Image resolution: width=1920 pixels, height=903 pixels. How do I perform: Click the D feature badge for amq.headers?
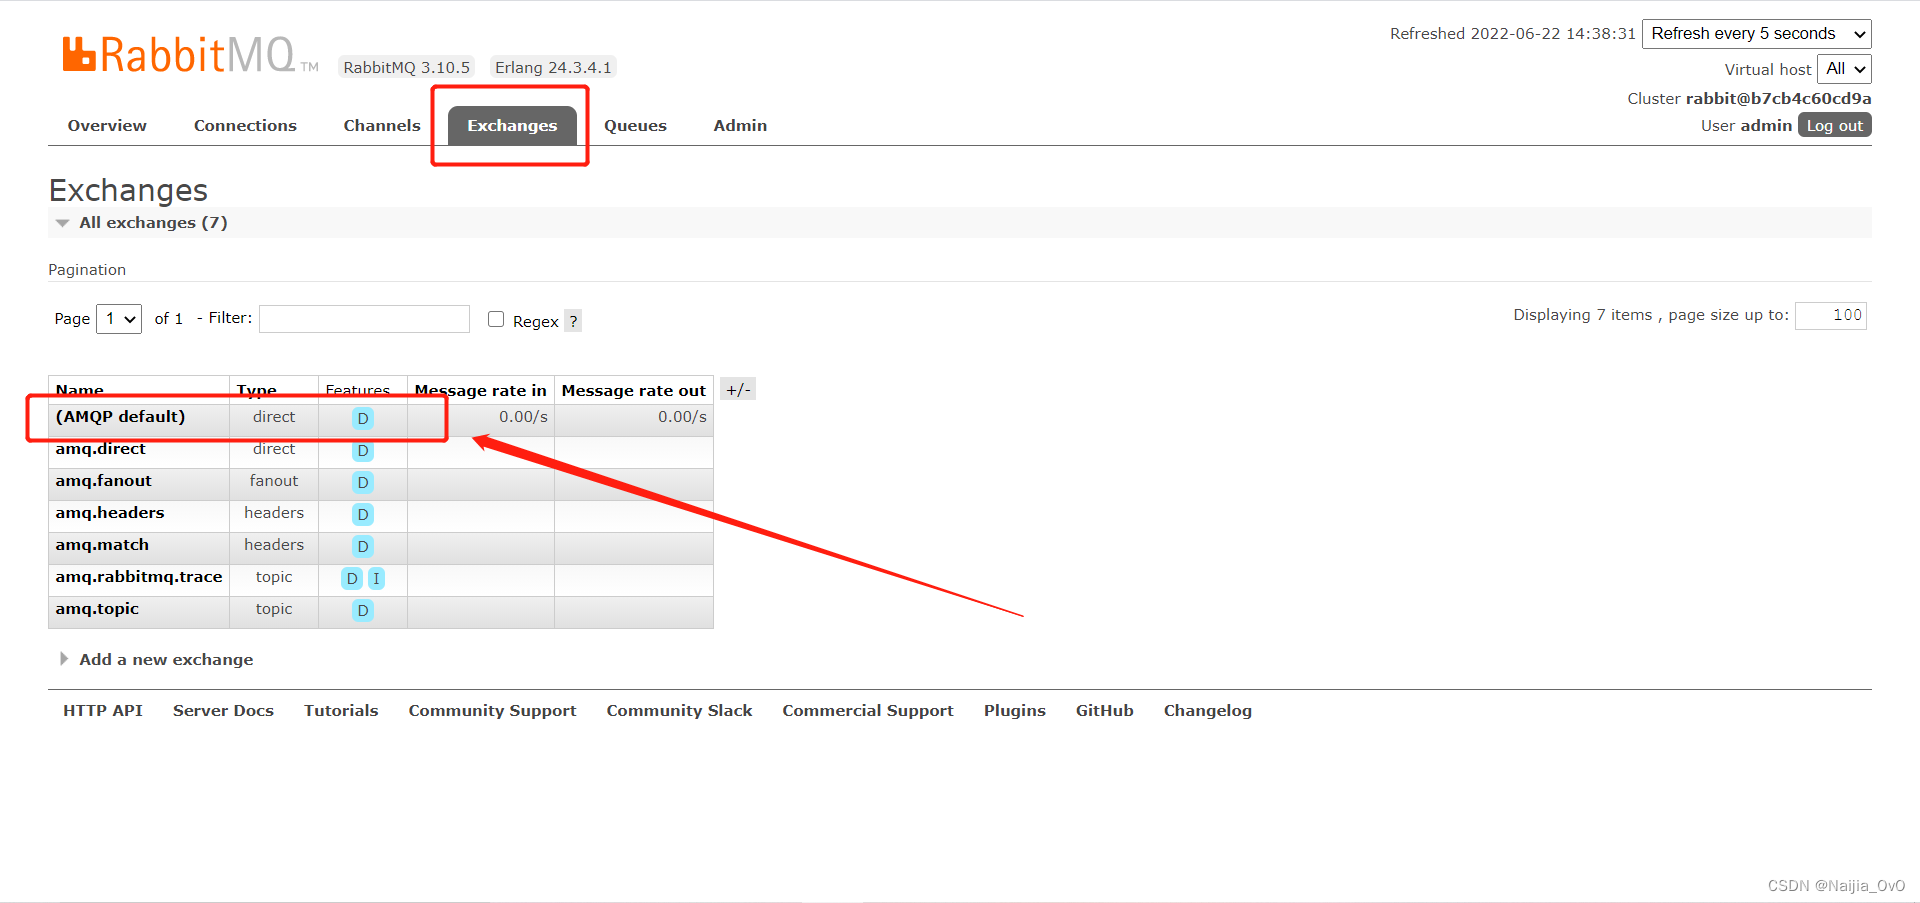363,515
